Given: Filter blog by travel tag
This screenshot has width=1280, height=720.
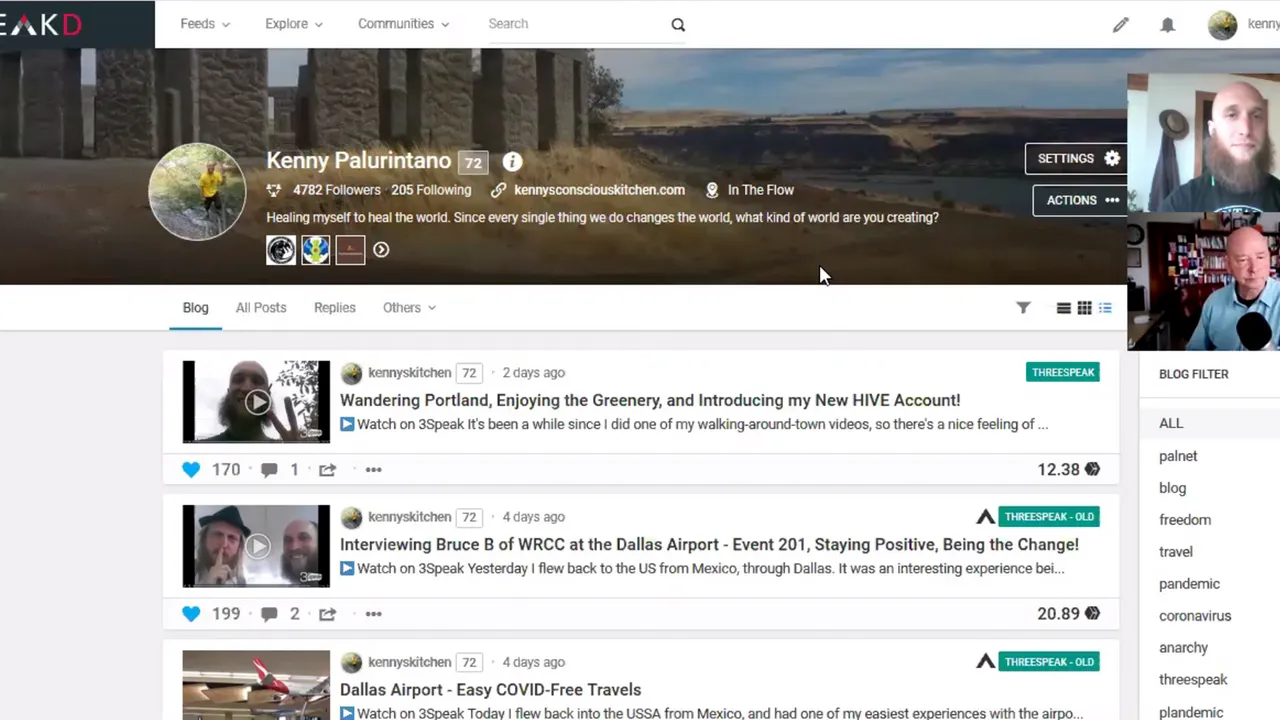Looking at the screenshot, I should [1176, 552].
